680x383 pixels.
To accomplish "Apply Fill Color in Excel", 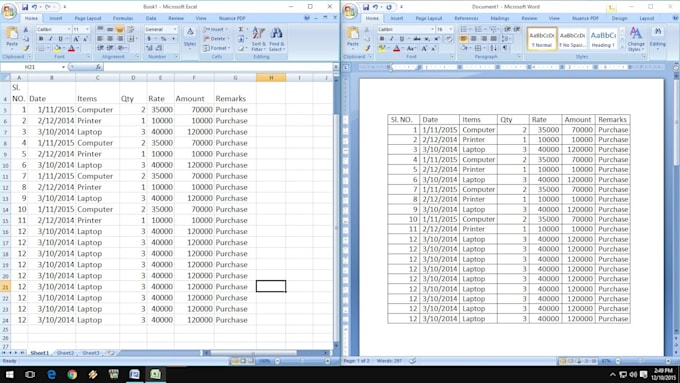I will point(57,48).
